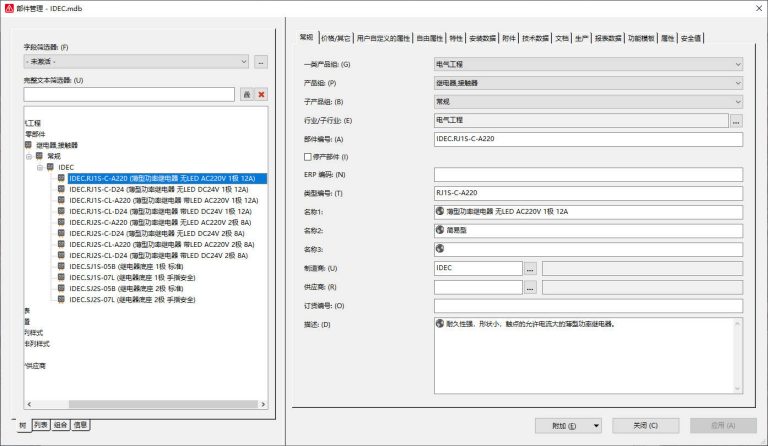Open the 功能模板 tab
The image size is (768, 446).
(x=641, y=38)
